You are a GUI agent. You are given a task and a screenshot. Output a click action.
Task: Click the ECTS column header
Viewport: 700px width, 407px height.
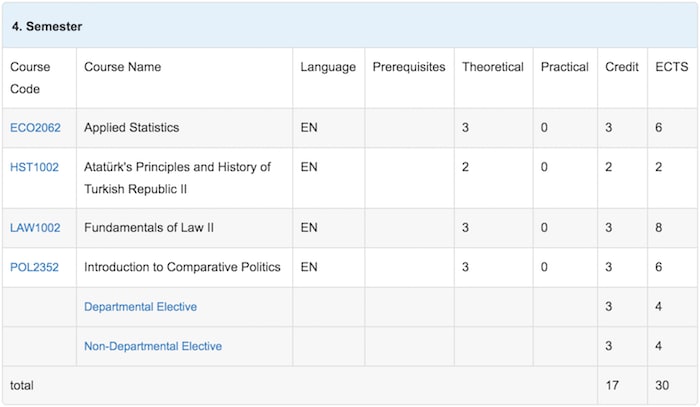tap(669, 68)
